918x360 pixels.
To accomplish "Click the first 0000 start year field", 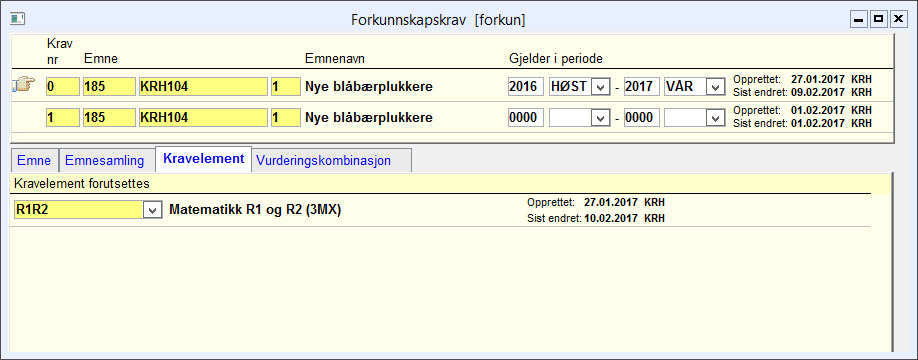I will [526, 118].
